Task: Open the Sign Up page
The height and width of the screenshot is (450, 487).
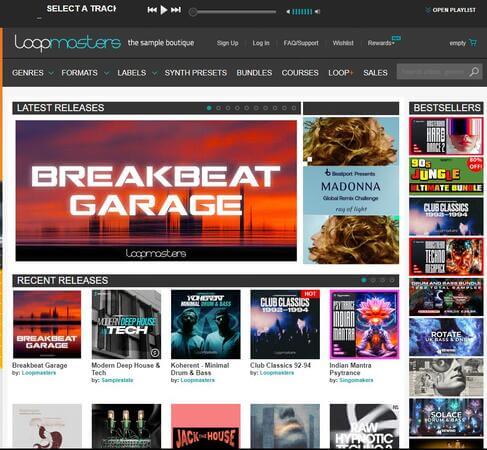Action: tap(227, 43)
